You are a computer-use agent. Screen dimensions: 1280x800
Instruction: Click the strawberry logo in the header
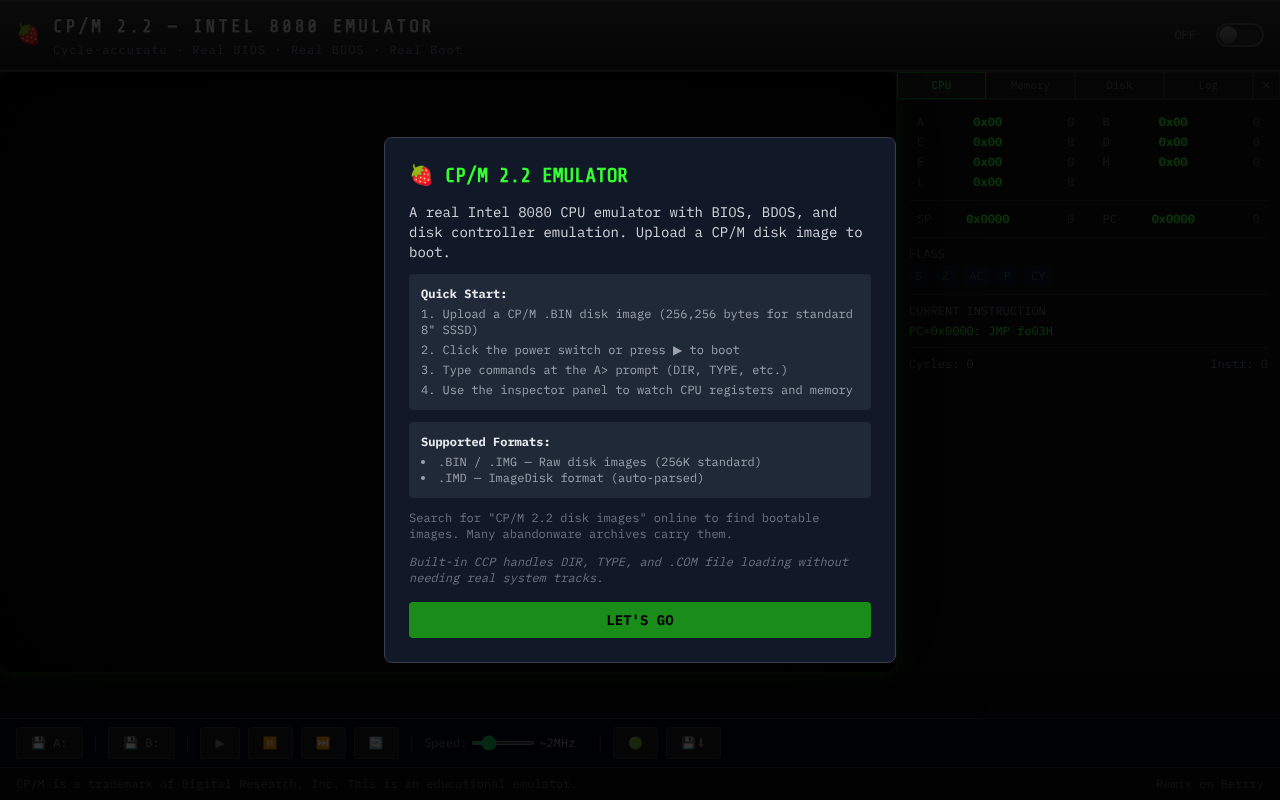(x=28, y=35)
